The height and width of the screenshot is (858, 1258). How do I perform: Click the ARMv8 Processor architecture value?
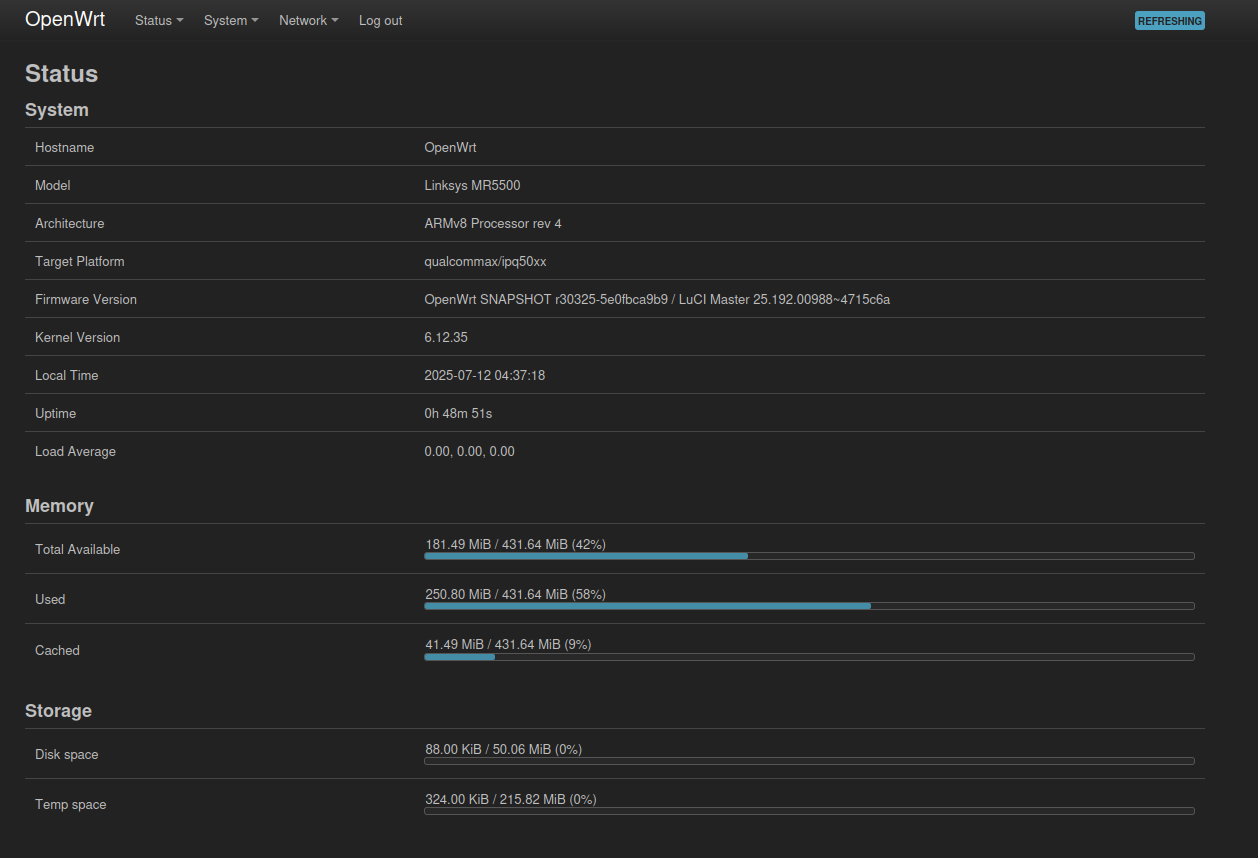(x=492, y=224)
